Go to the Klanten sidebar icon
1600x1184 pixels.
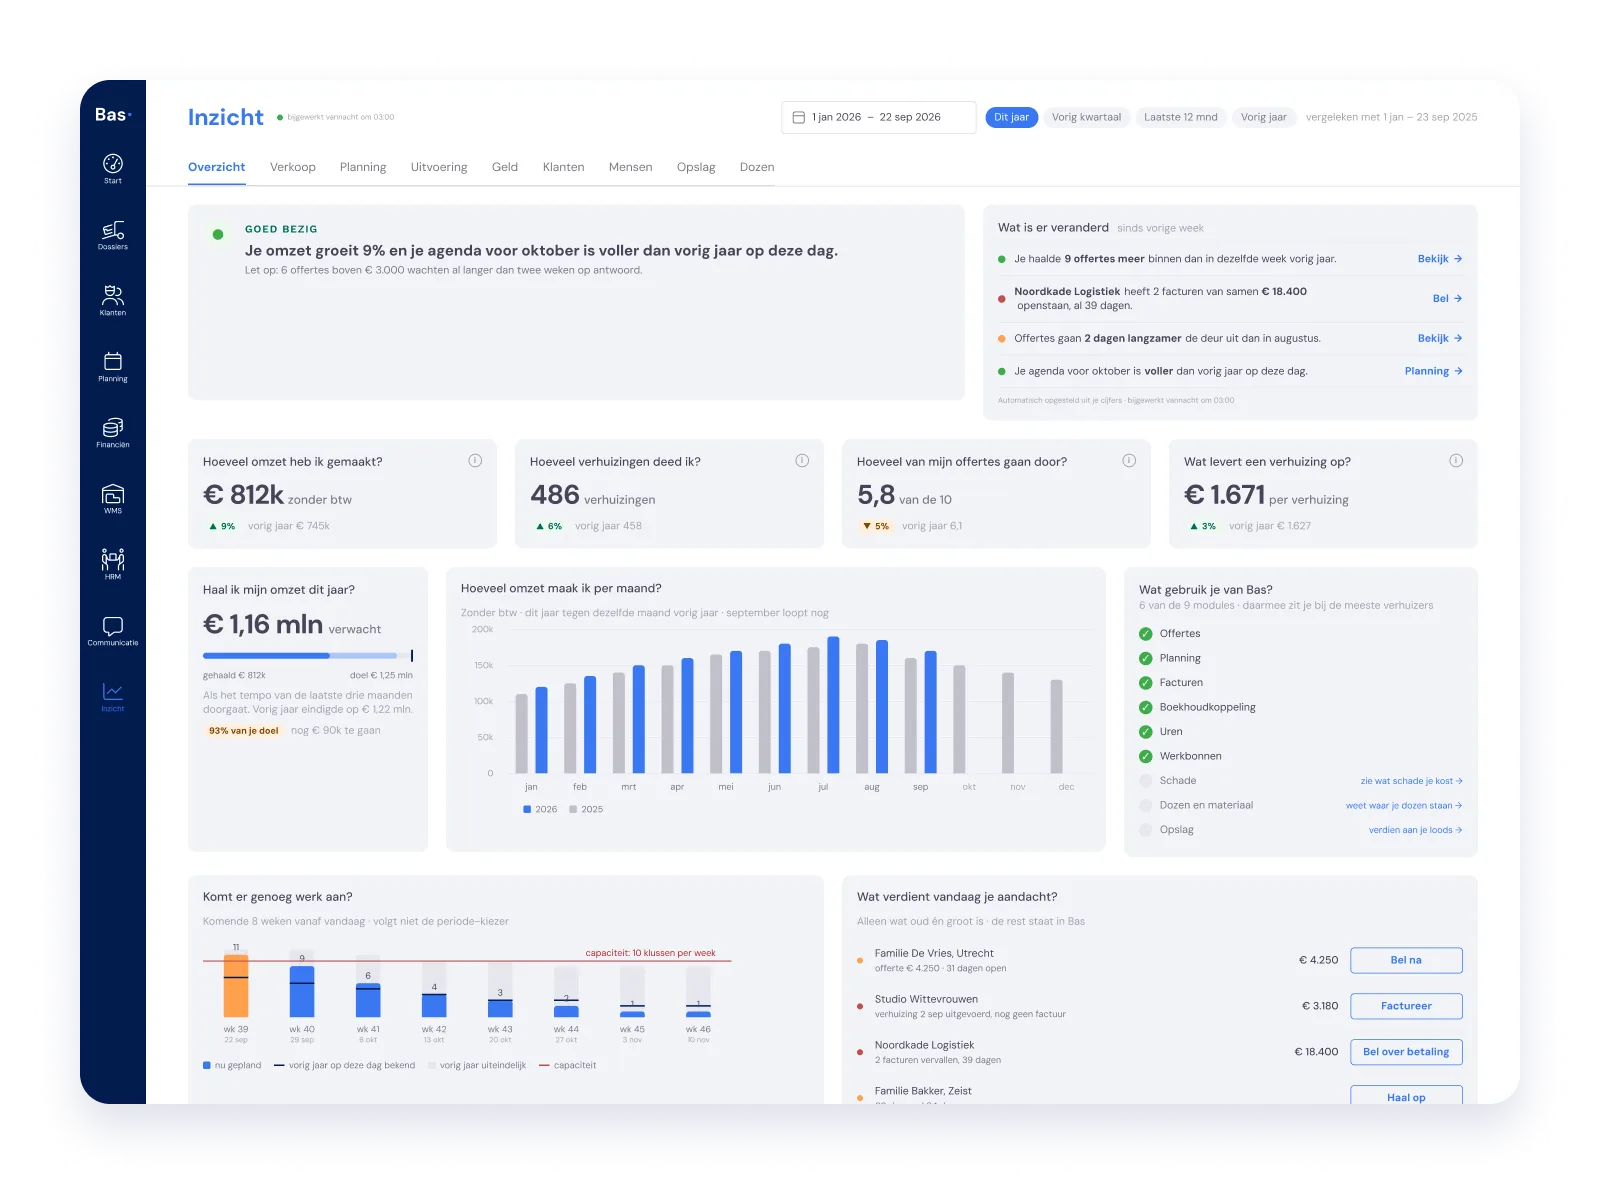(113, 300)
